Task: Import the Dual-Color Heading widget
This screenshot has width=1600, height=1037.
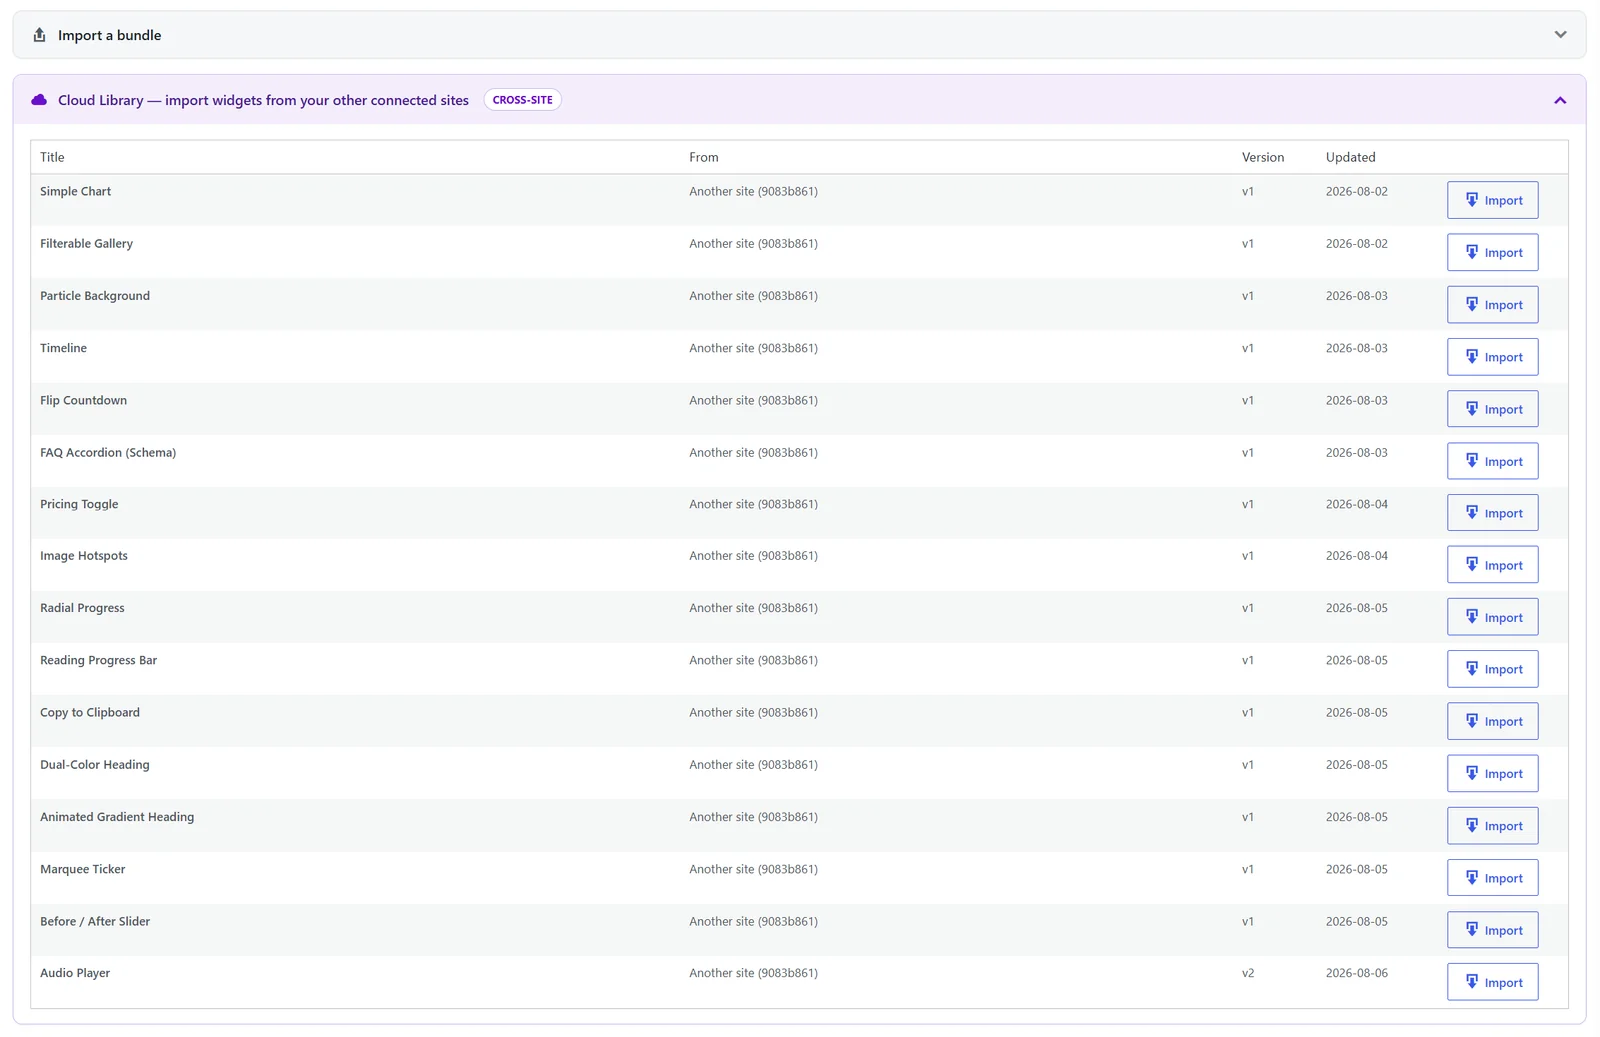Action: 1492,773
